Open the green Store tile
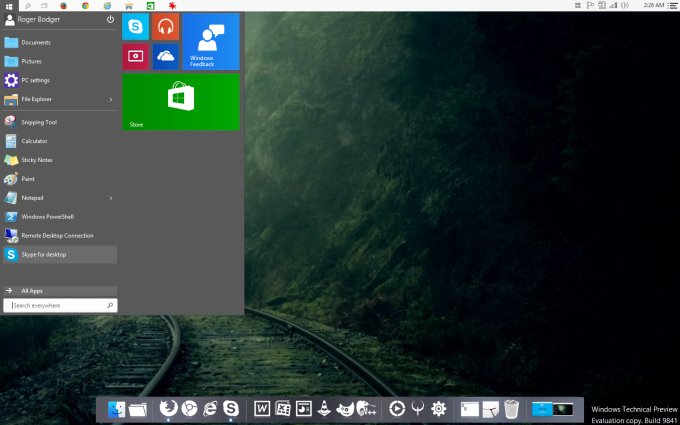 point(181,101)
